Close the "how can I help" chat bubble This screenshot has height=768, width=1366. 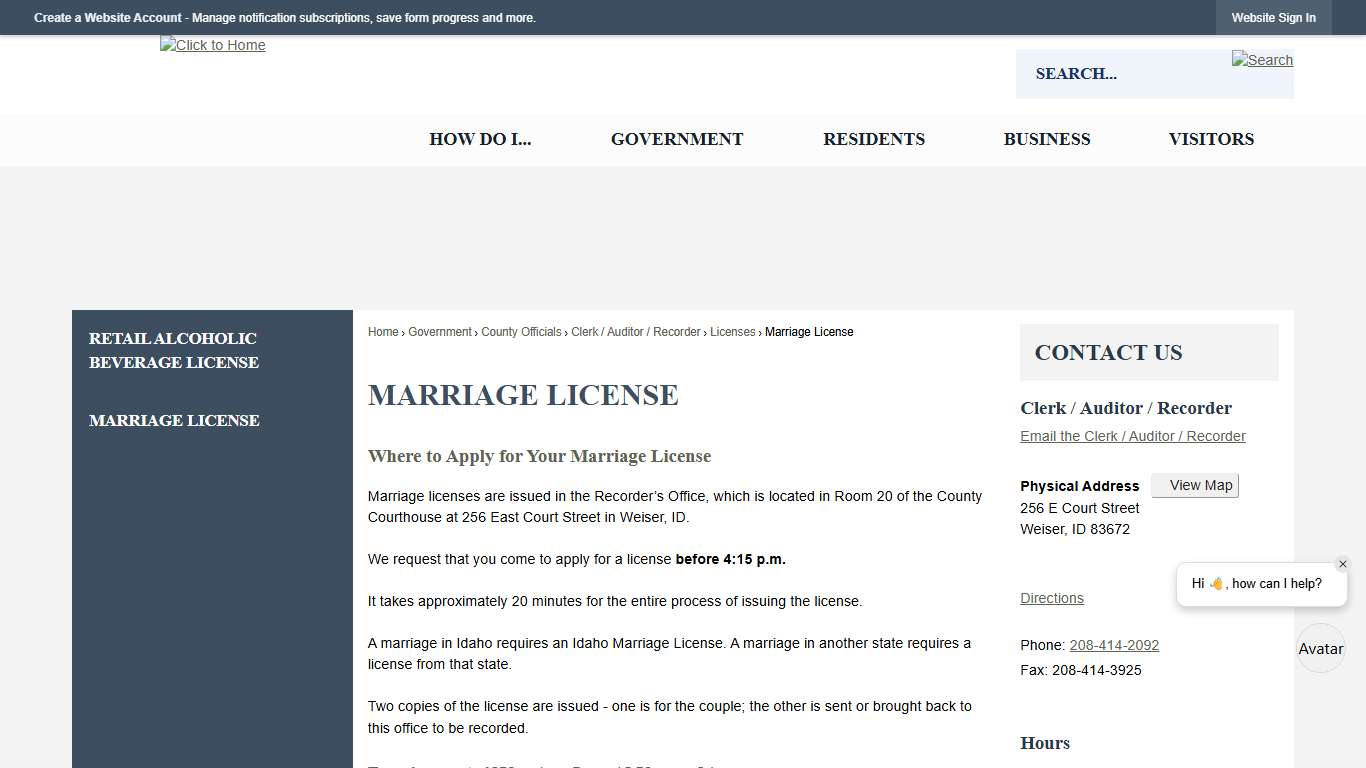[x=1343, y=563]
